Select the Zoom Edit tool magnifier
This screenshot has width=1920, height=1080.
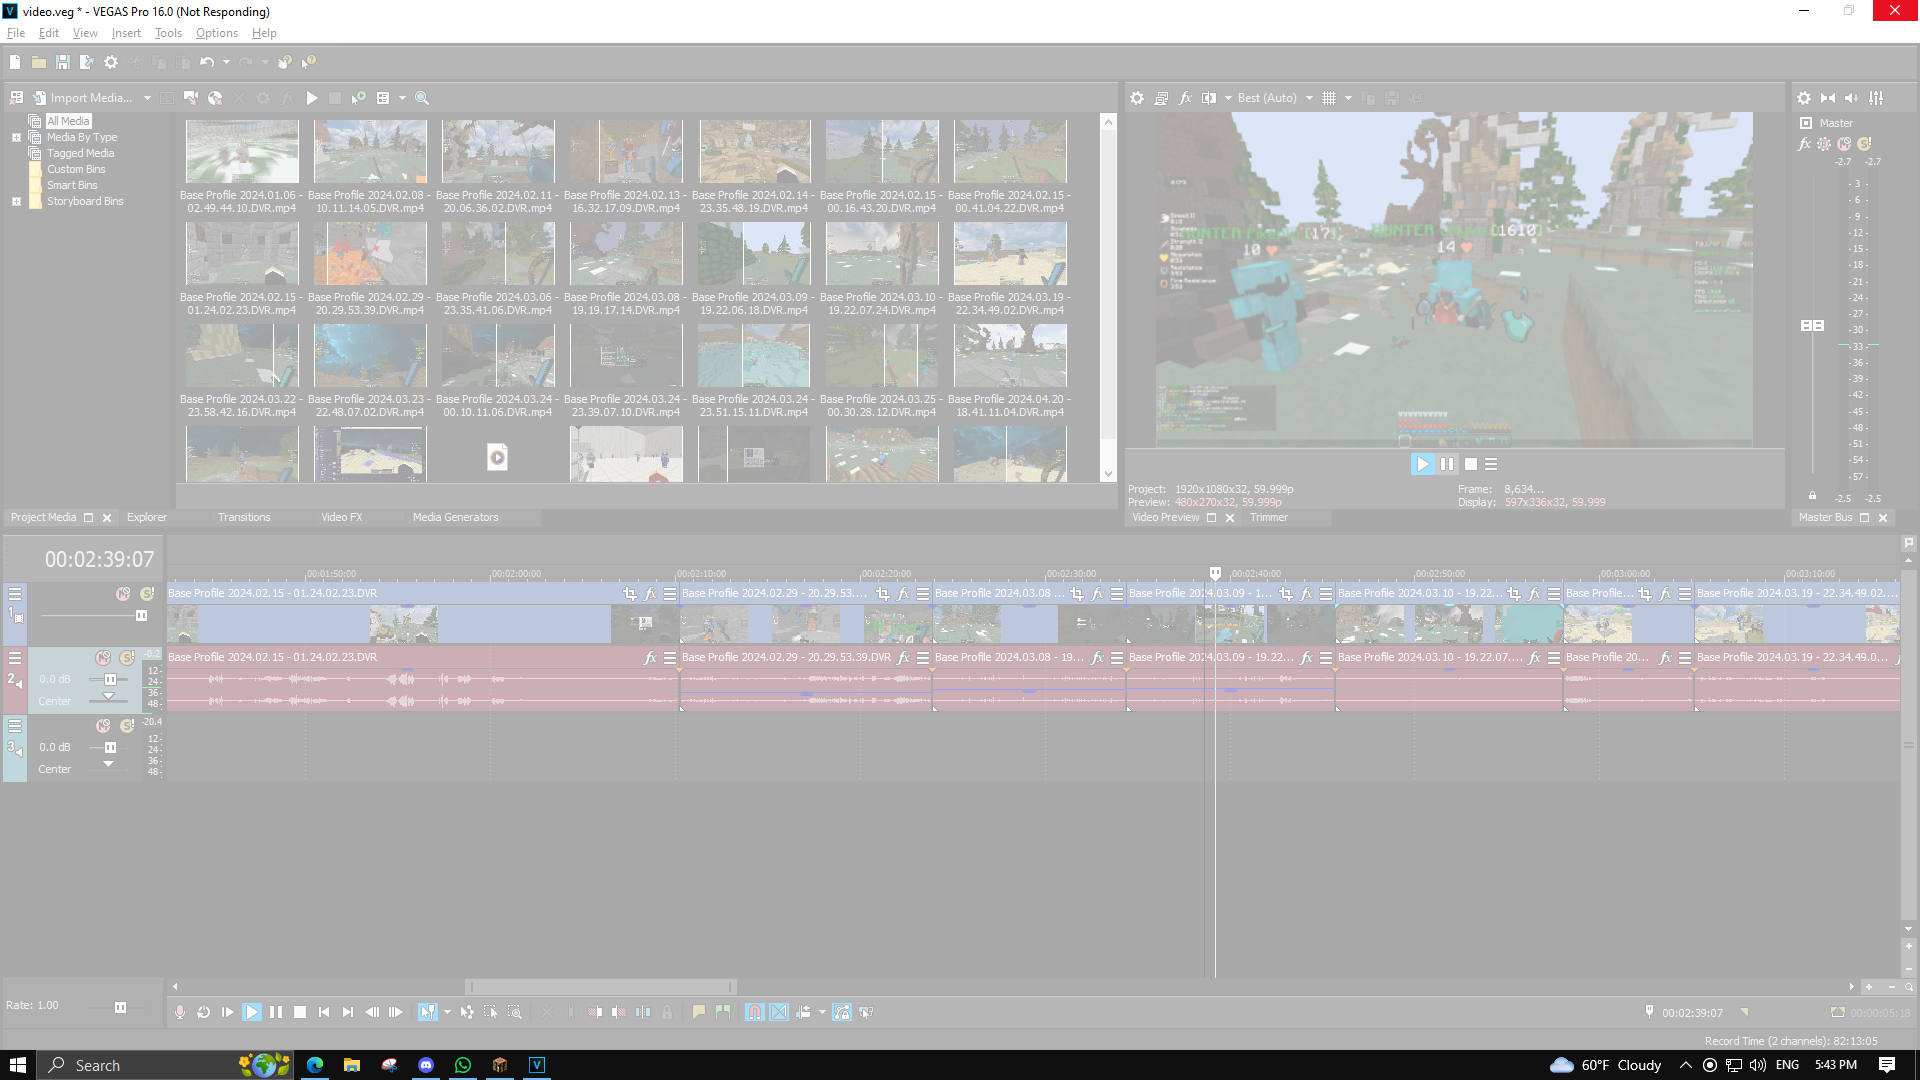pos(515,1012)
